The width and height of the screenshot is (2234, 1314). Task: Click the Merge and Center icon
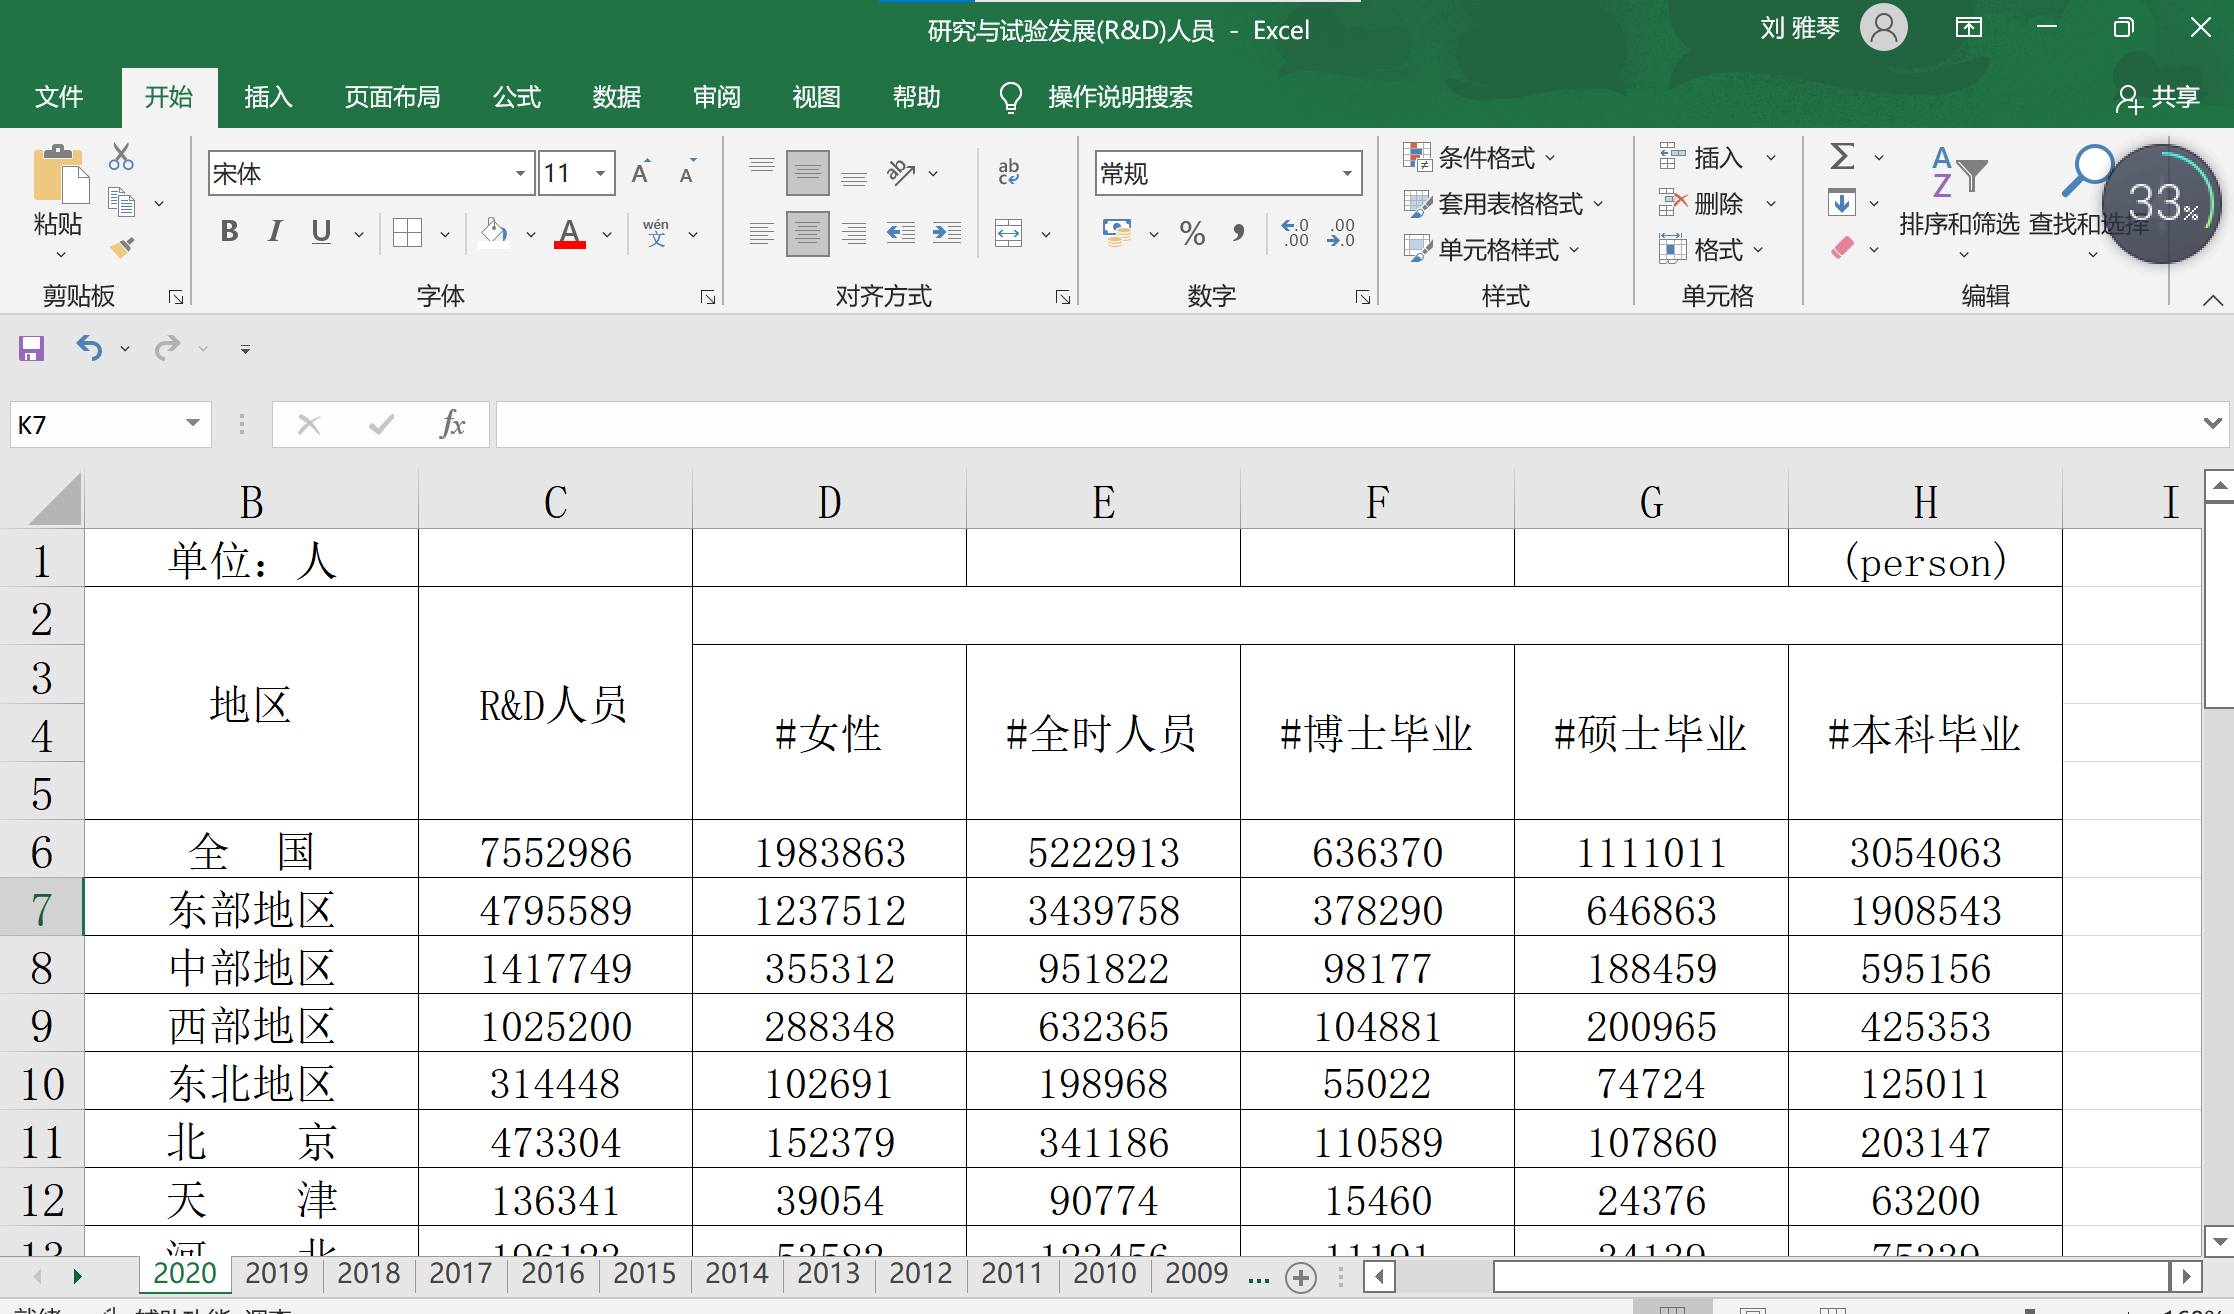1009,234
